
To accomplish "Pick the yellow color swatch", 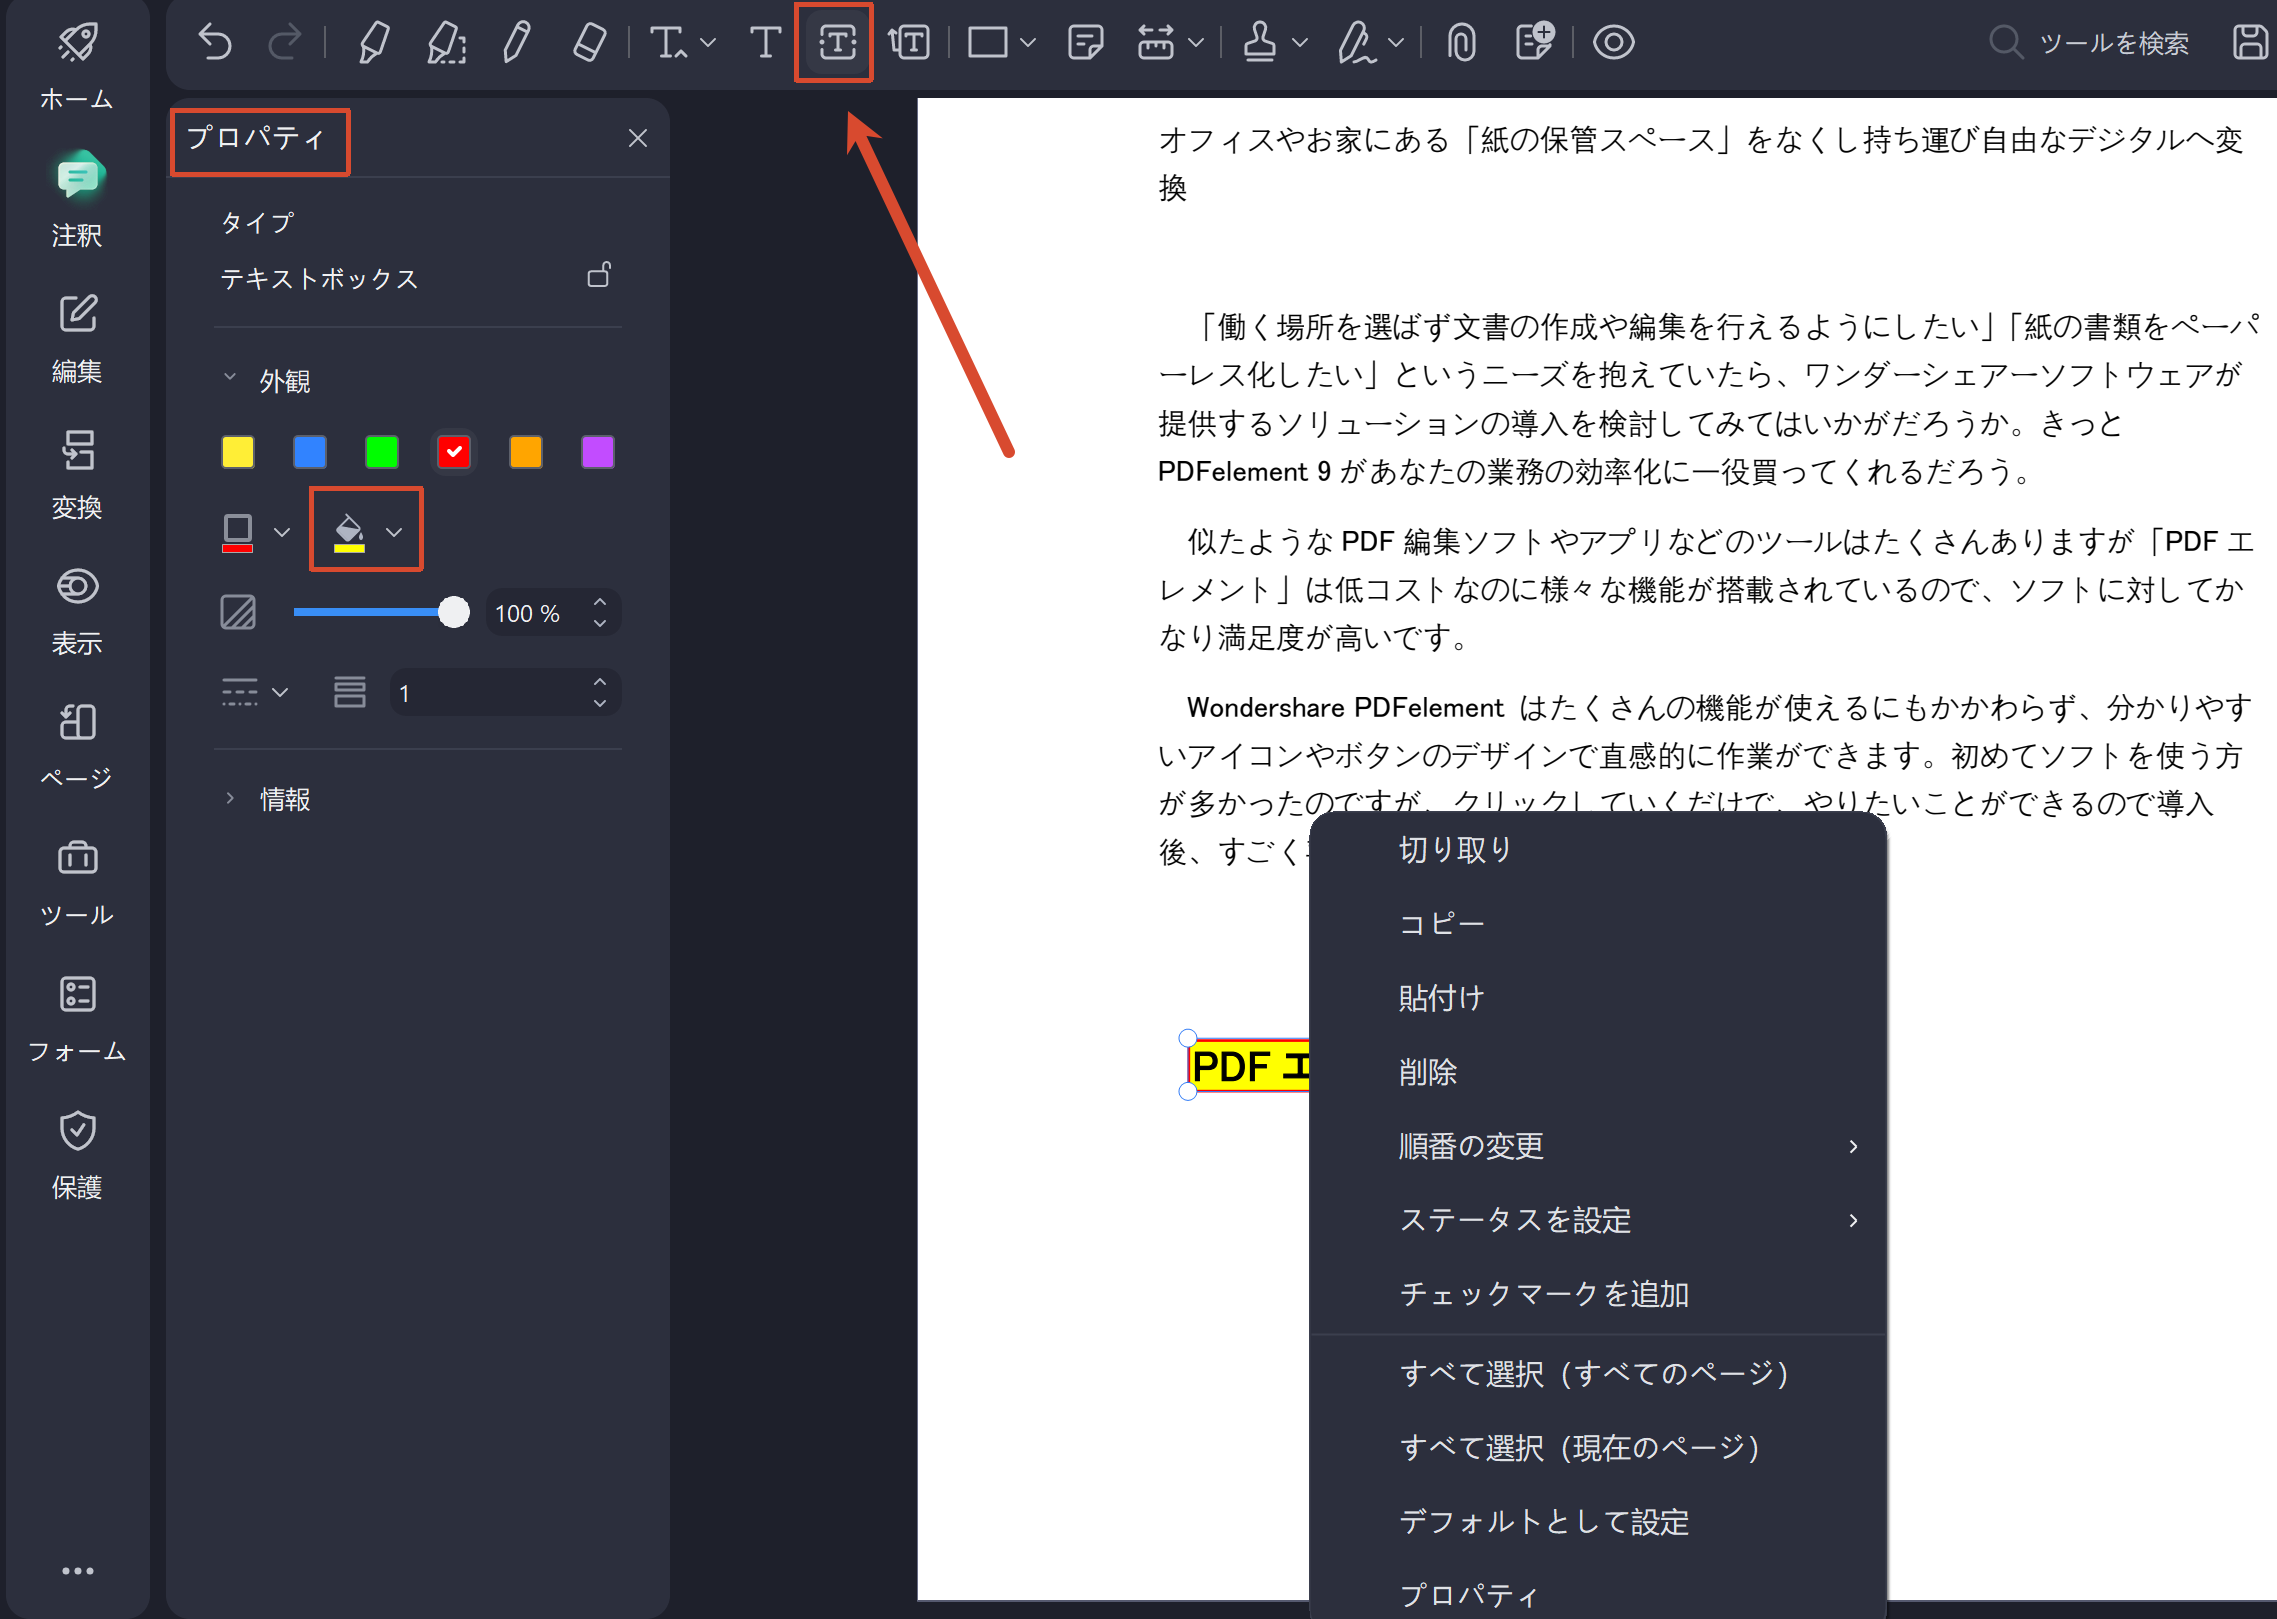I will pyautogui.click(x=238, y=452).
